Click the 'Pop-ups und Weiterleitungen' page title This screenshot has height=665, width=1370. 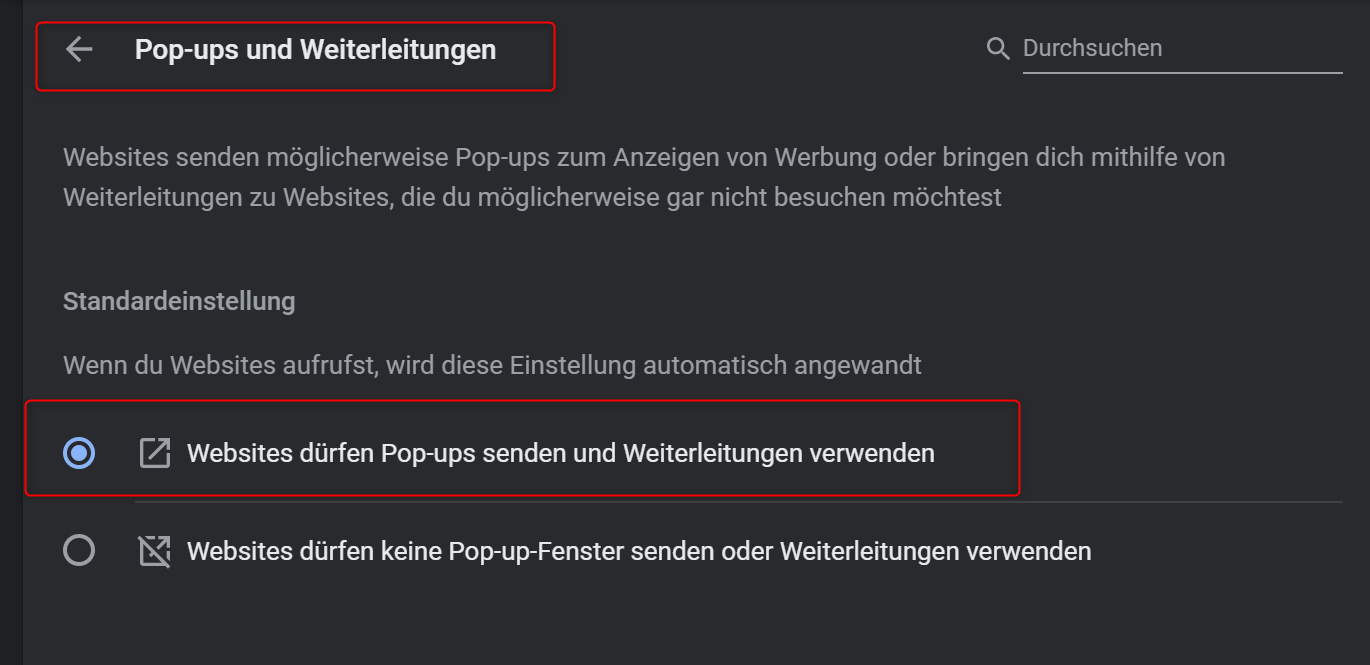[x=315, y=50]
